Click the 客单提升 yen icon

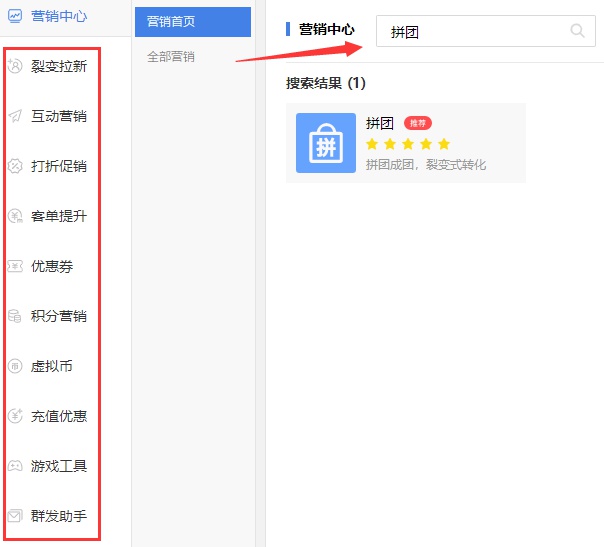coord(15,216)
